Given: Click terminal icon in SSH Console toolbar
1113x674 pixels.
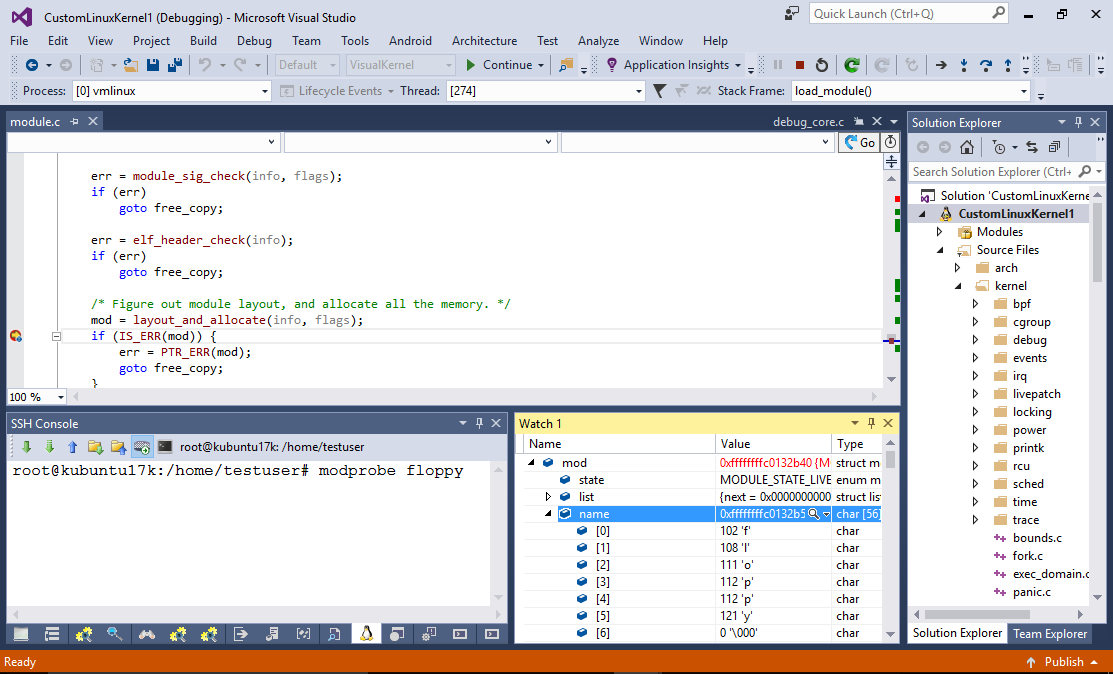Looking at the screenshot, I should 165,447.
